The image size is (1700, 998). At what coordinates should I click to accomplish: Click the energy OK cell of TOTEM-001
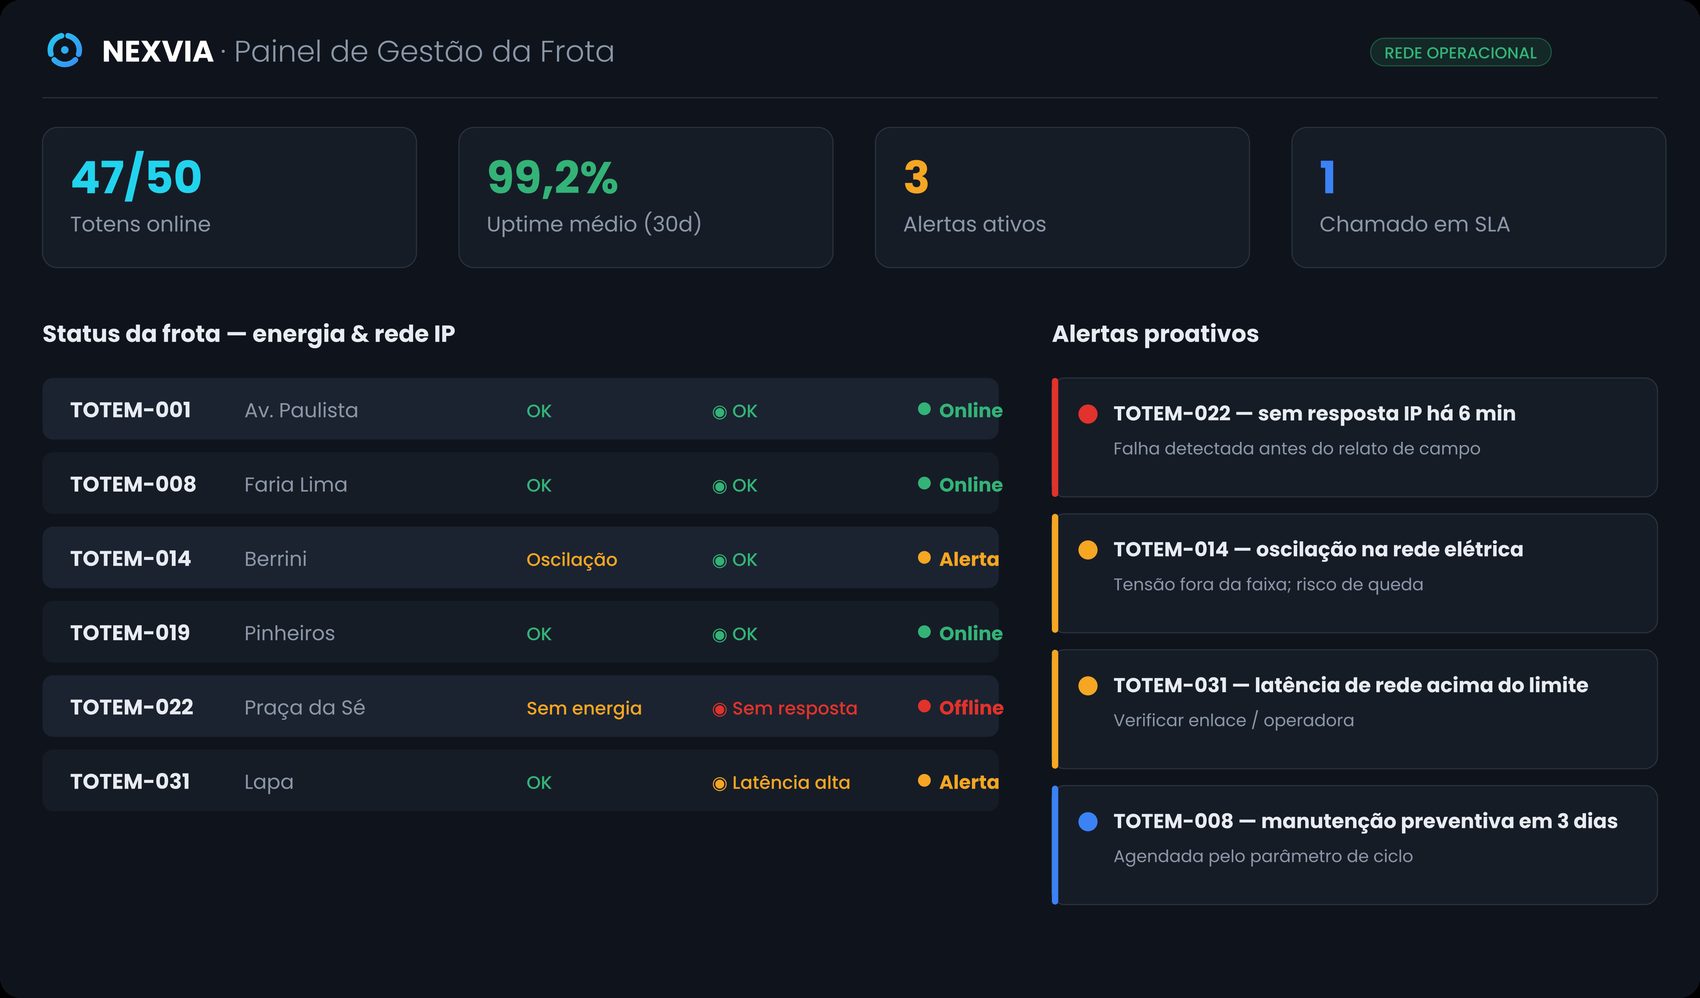tap(539, 411)
